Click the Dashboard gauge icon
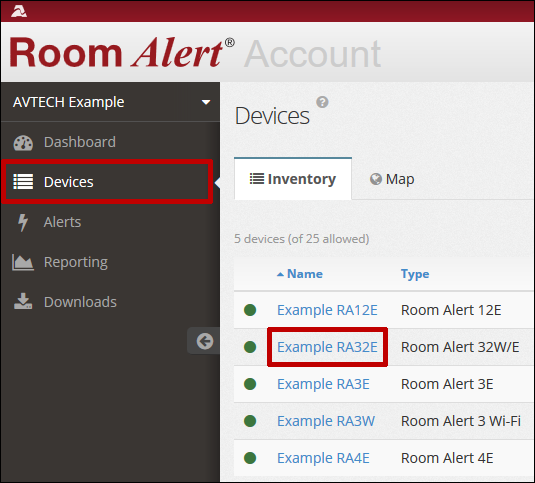This screenshot has height=483, width=535. point(23,143)
